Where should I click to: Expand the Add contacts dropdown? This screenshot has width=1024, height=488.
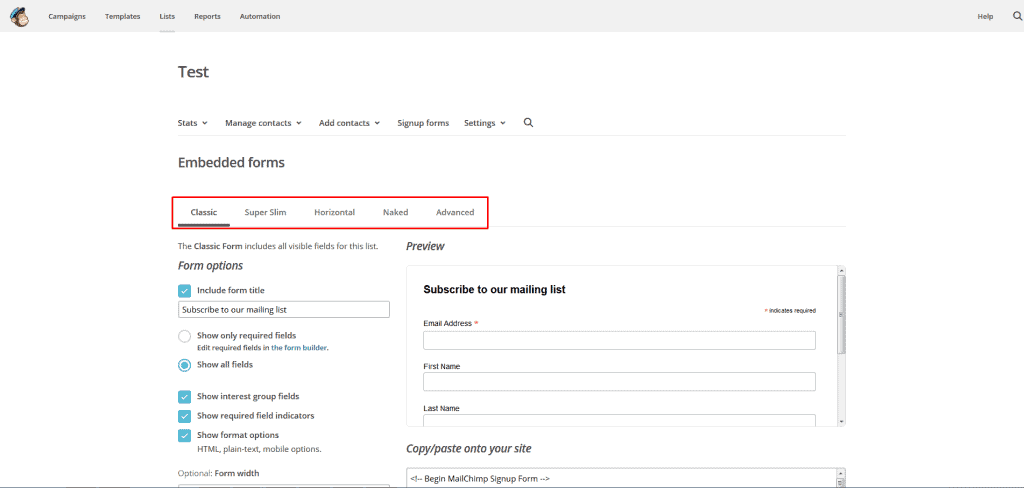click(x=349, y=123)
